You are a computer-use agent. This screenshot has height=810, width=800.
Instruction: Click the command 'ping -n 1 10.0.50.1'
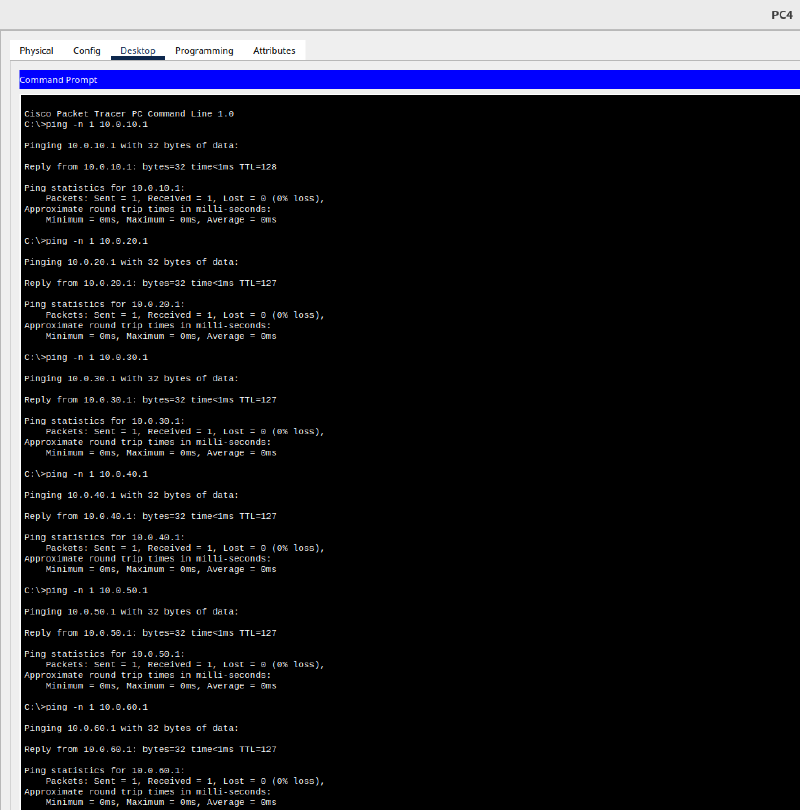pos(97,590)
